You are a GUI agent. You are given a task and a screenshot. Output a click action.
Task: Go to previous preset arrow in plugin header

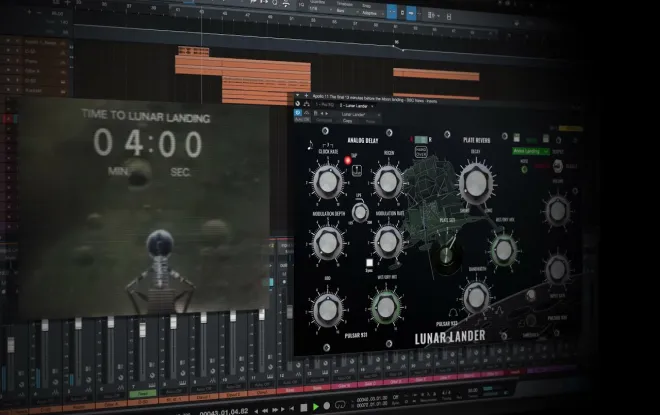click(x=322, y=113)
